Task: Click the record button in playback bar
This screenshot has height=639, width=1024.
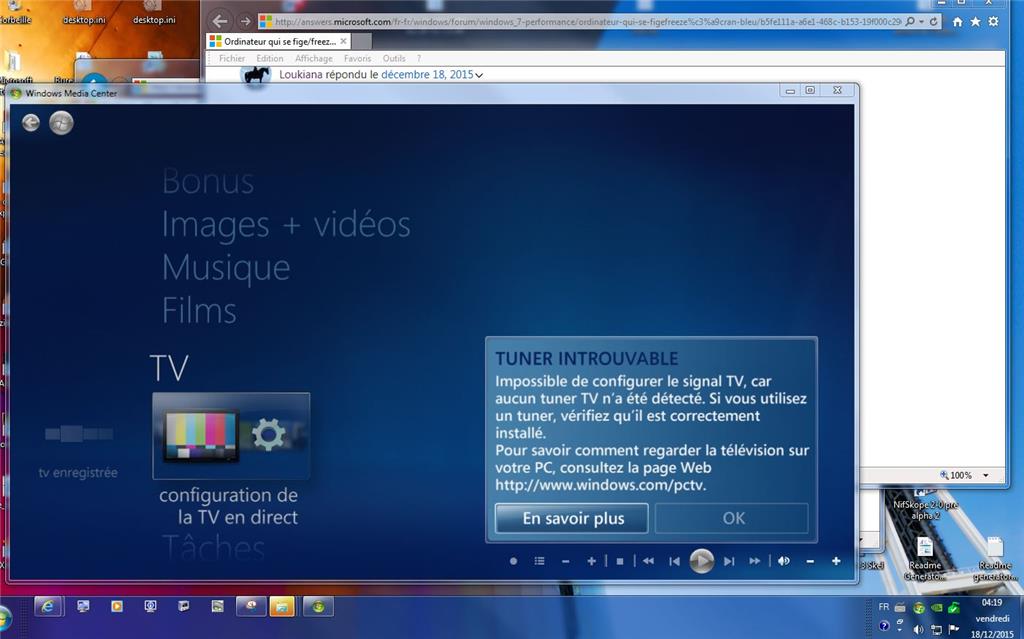Action: coord(513,561)
